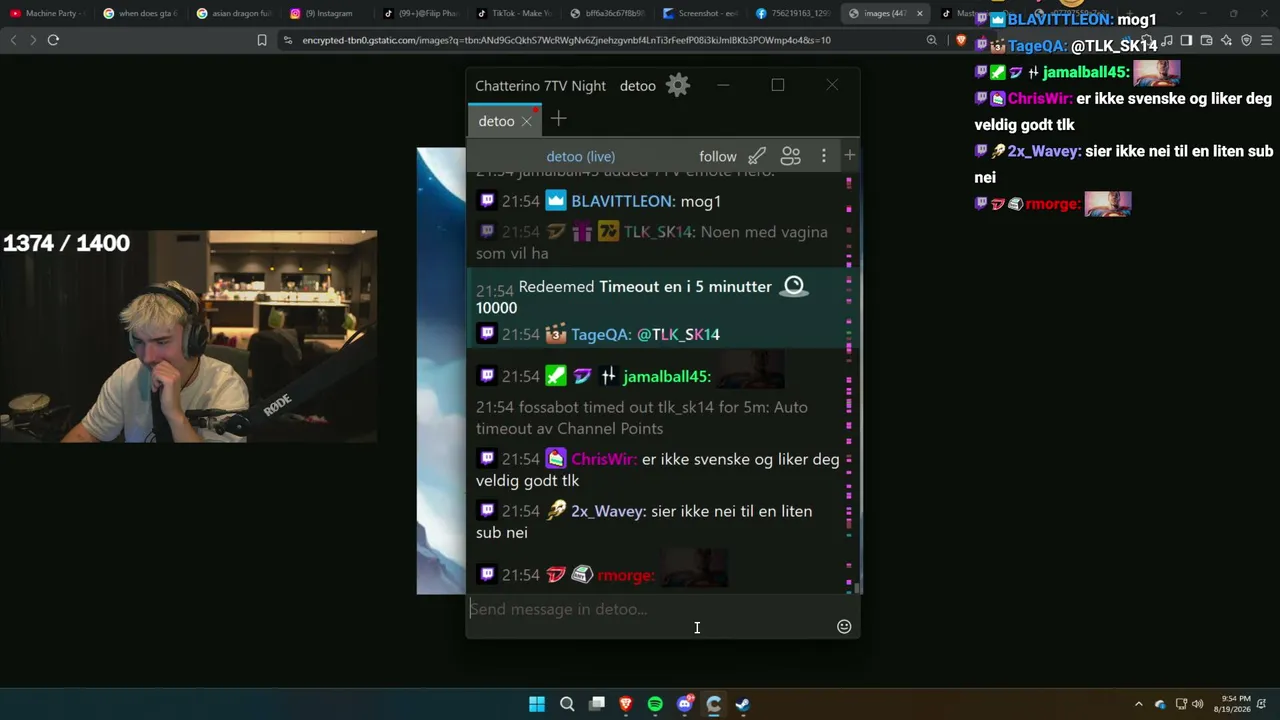Bookmark this page in browser
1280x720 pixels.
coord(262,40)
